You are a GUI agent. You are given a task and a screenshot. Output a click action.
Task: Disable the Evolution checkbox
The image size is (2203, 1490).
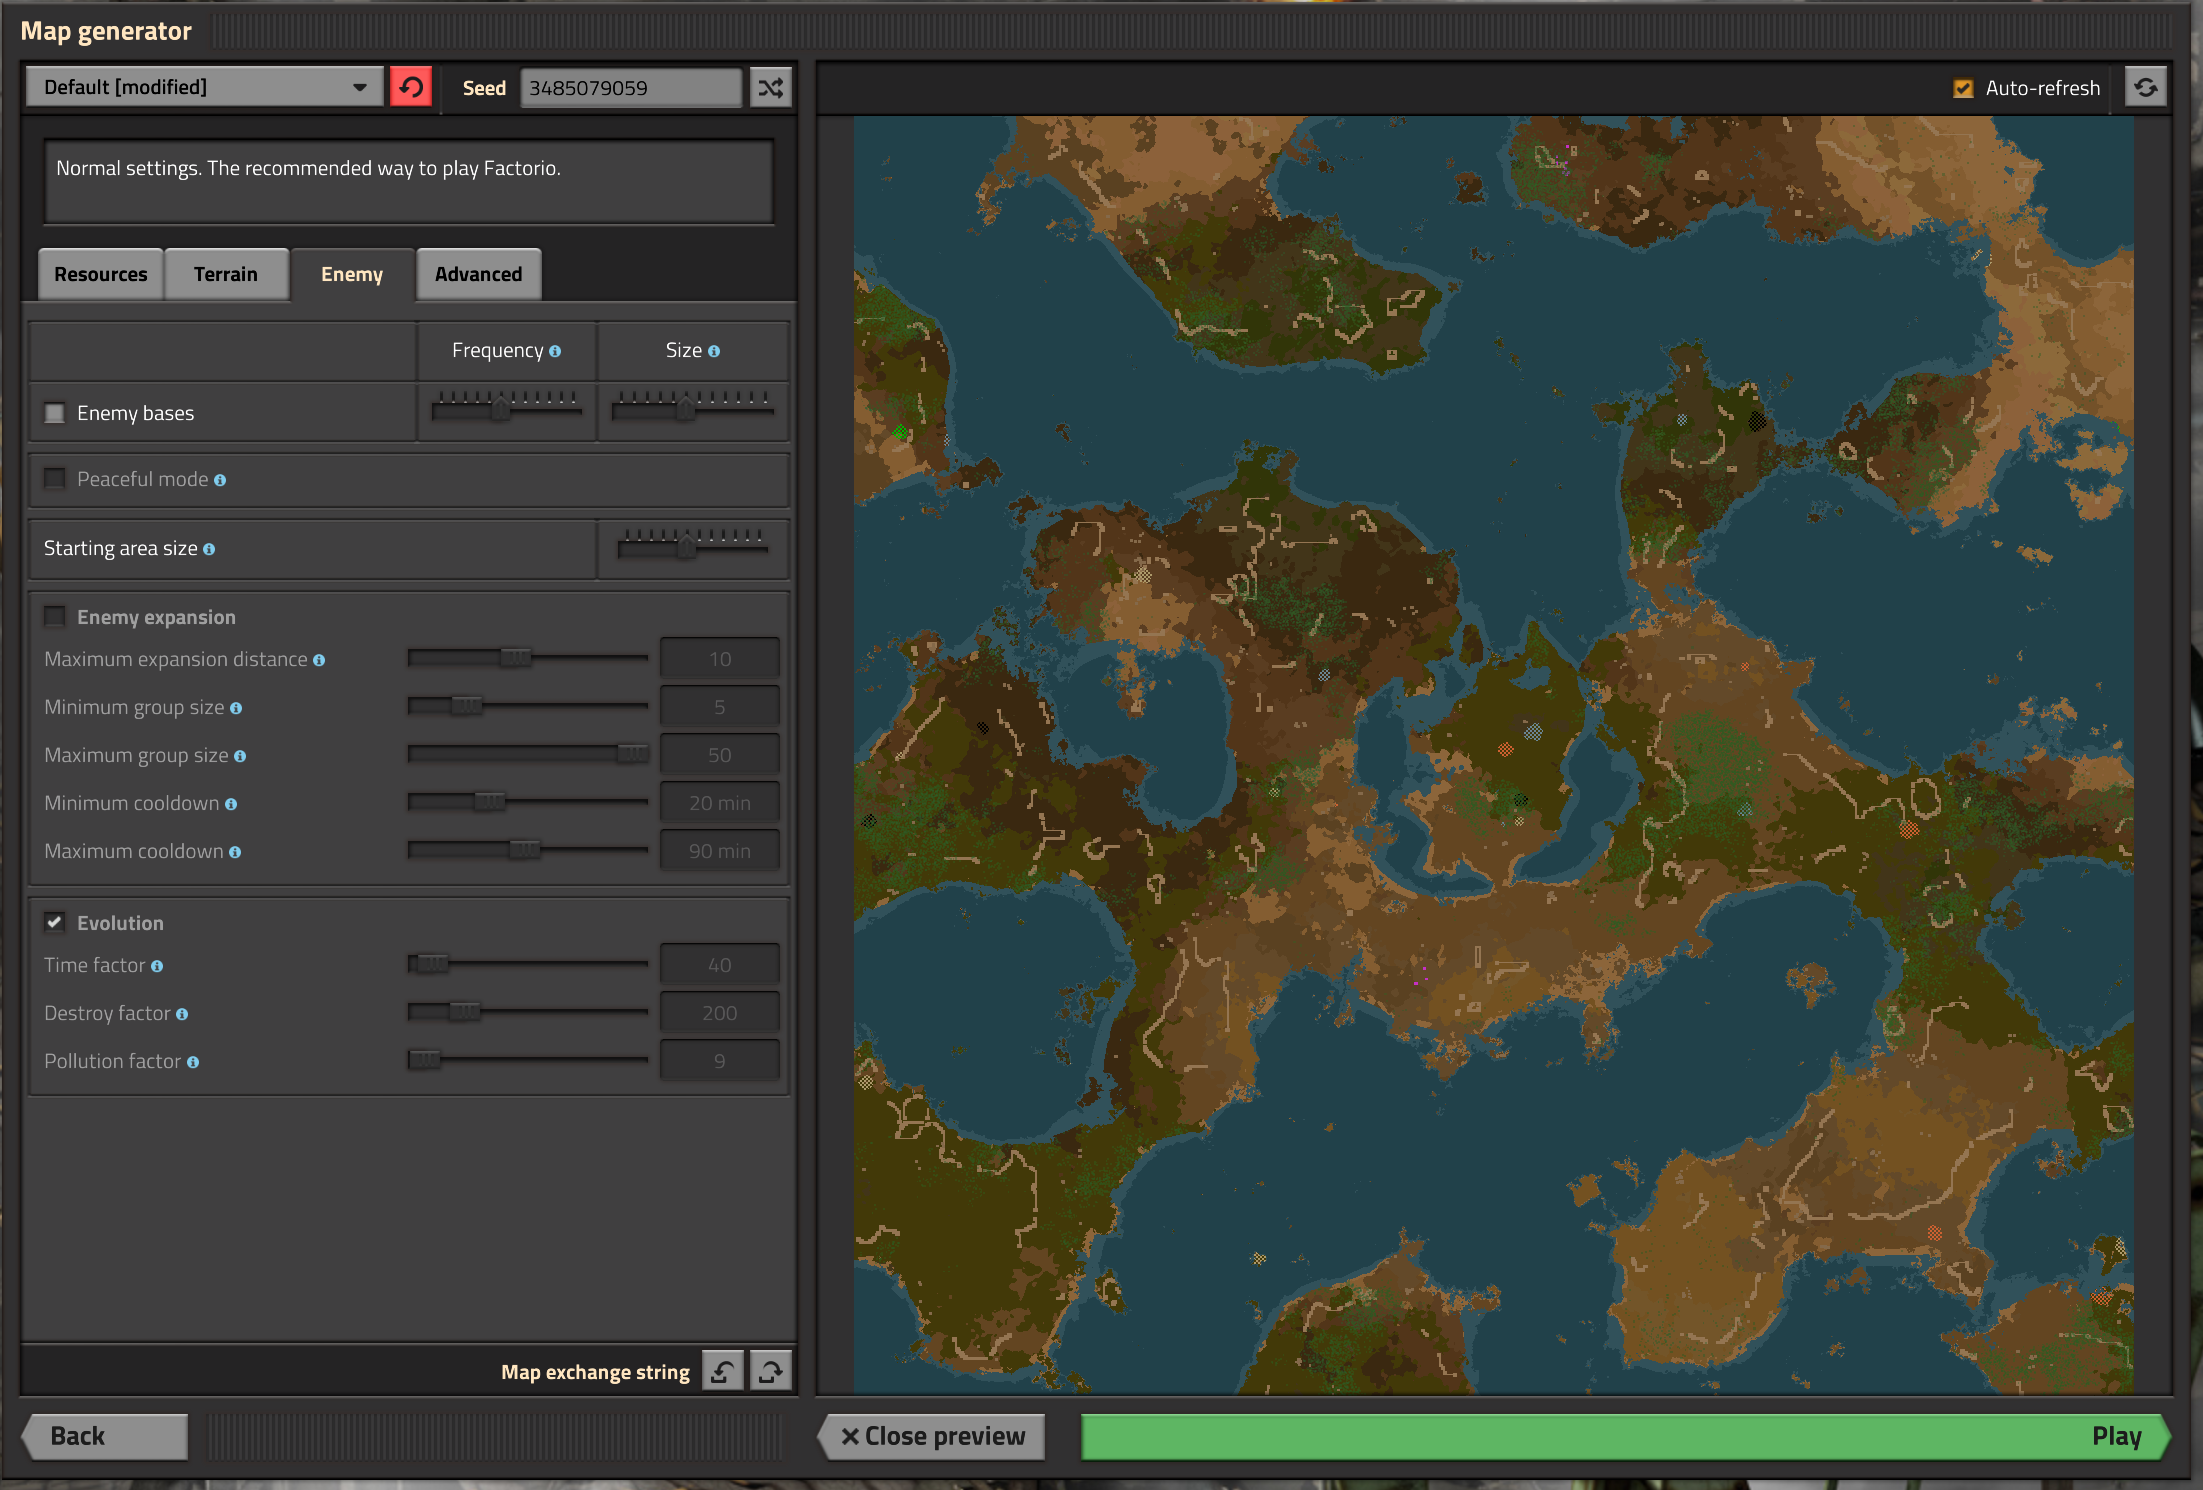[x=55, y=922]
